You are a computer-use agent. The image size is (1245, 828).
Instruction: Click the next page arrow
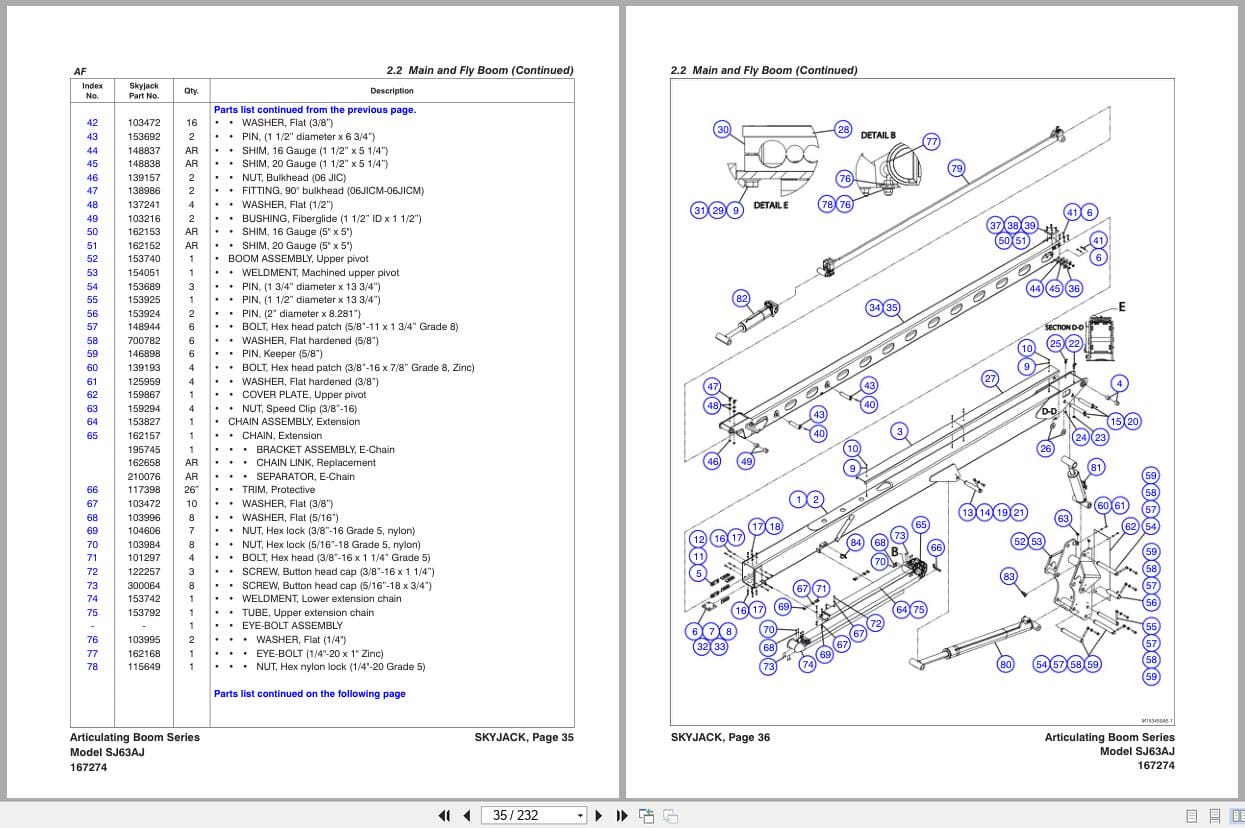(598, 815)
